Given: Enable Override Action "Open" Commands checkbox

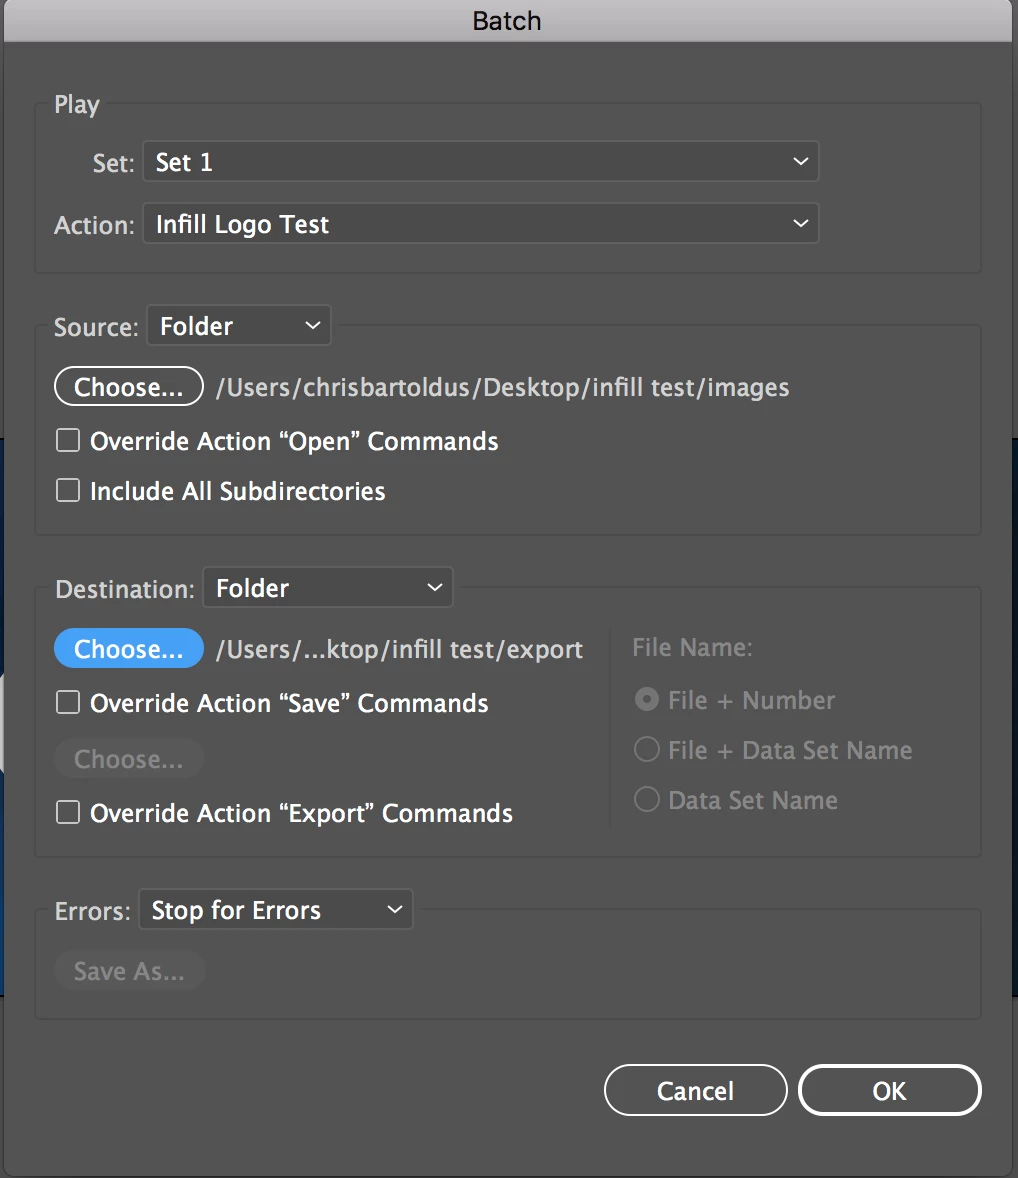Looking at the screenshot, I should point(68,440).
